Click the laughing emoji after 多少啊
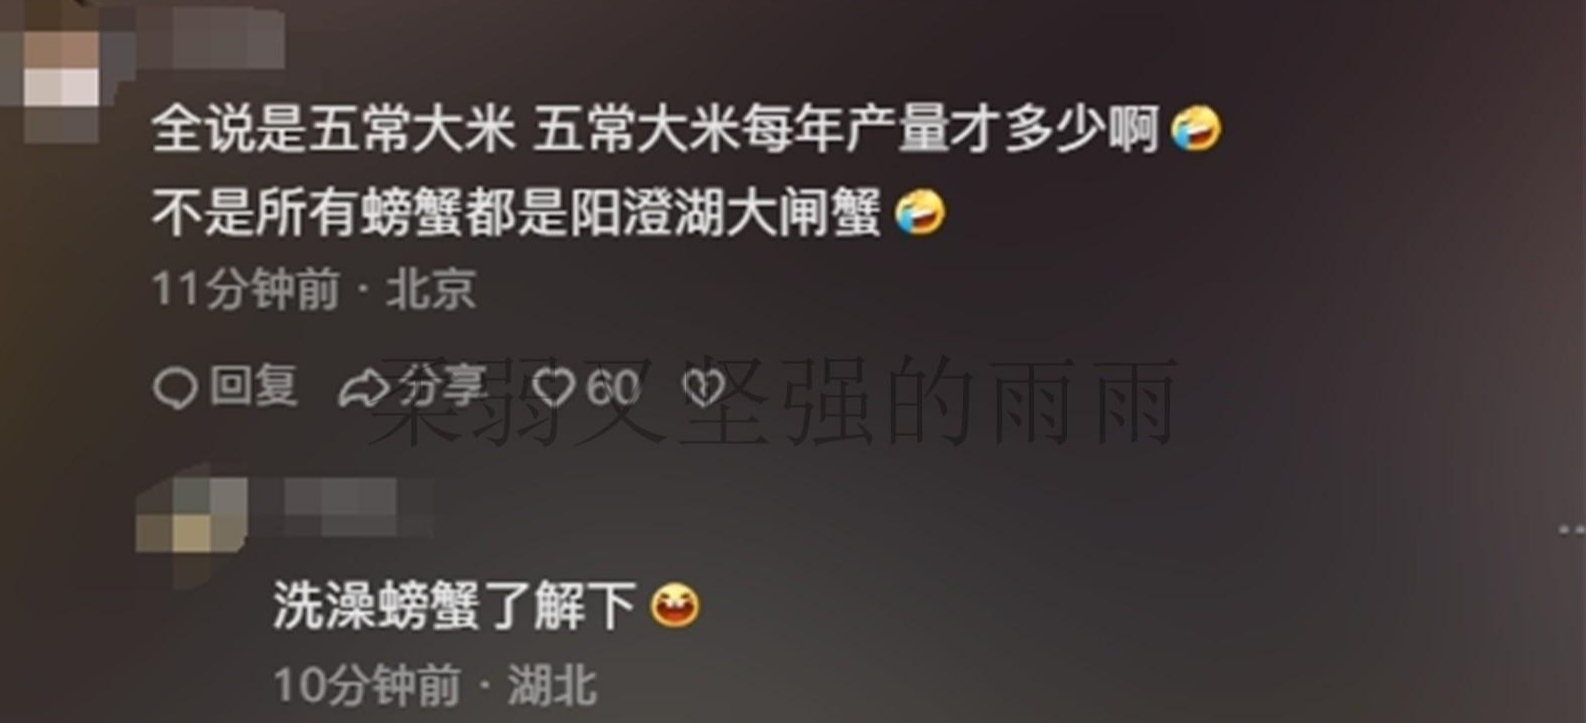Viewport: 1586px width, 723px height. click(x=1196, y=129)
